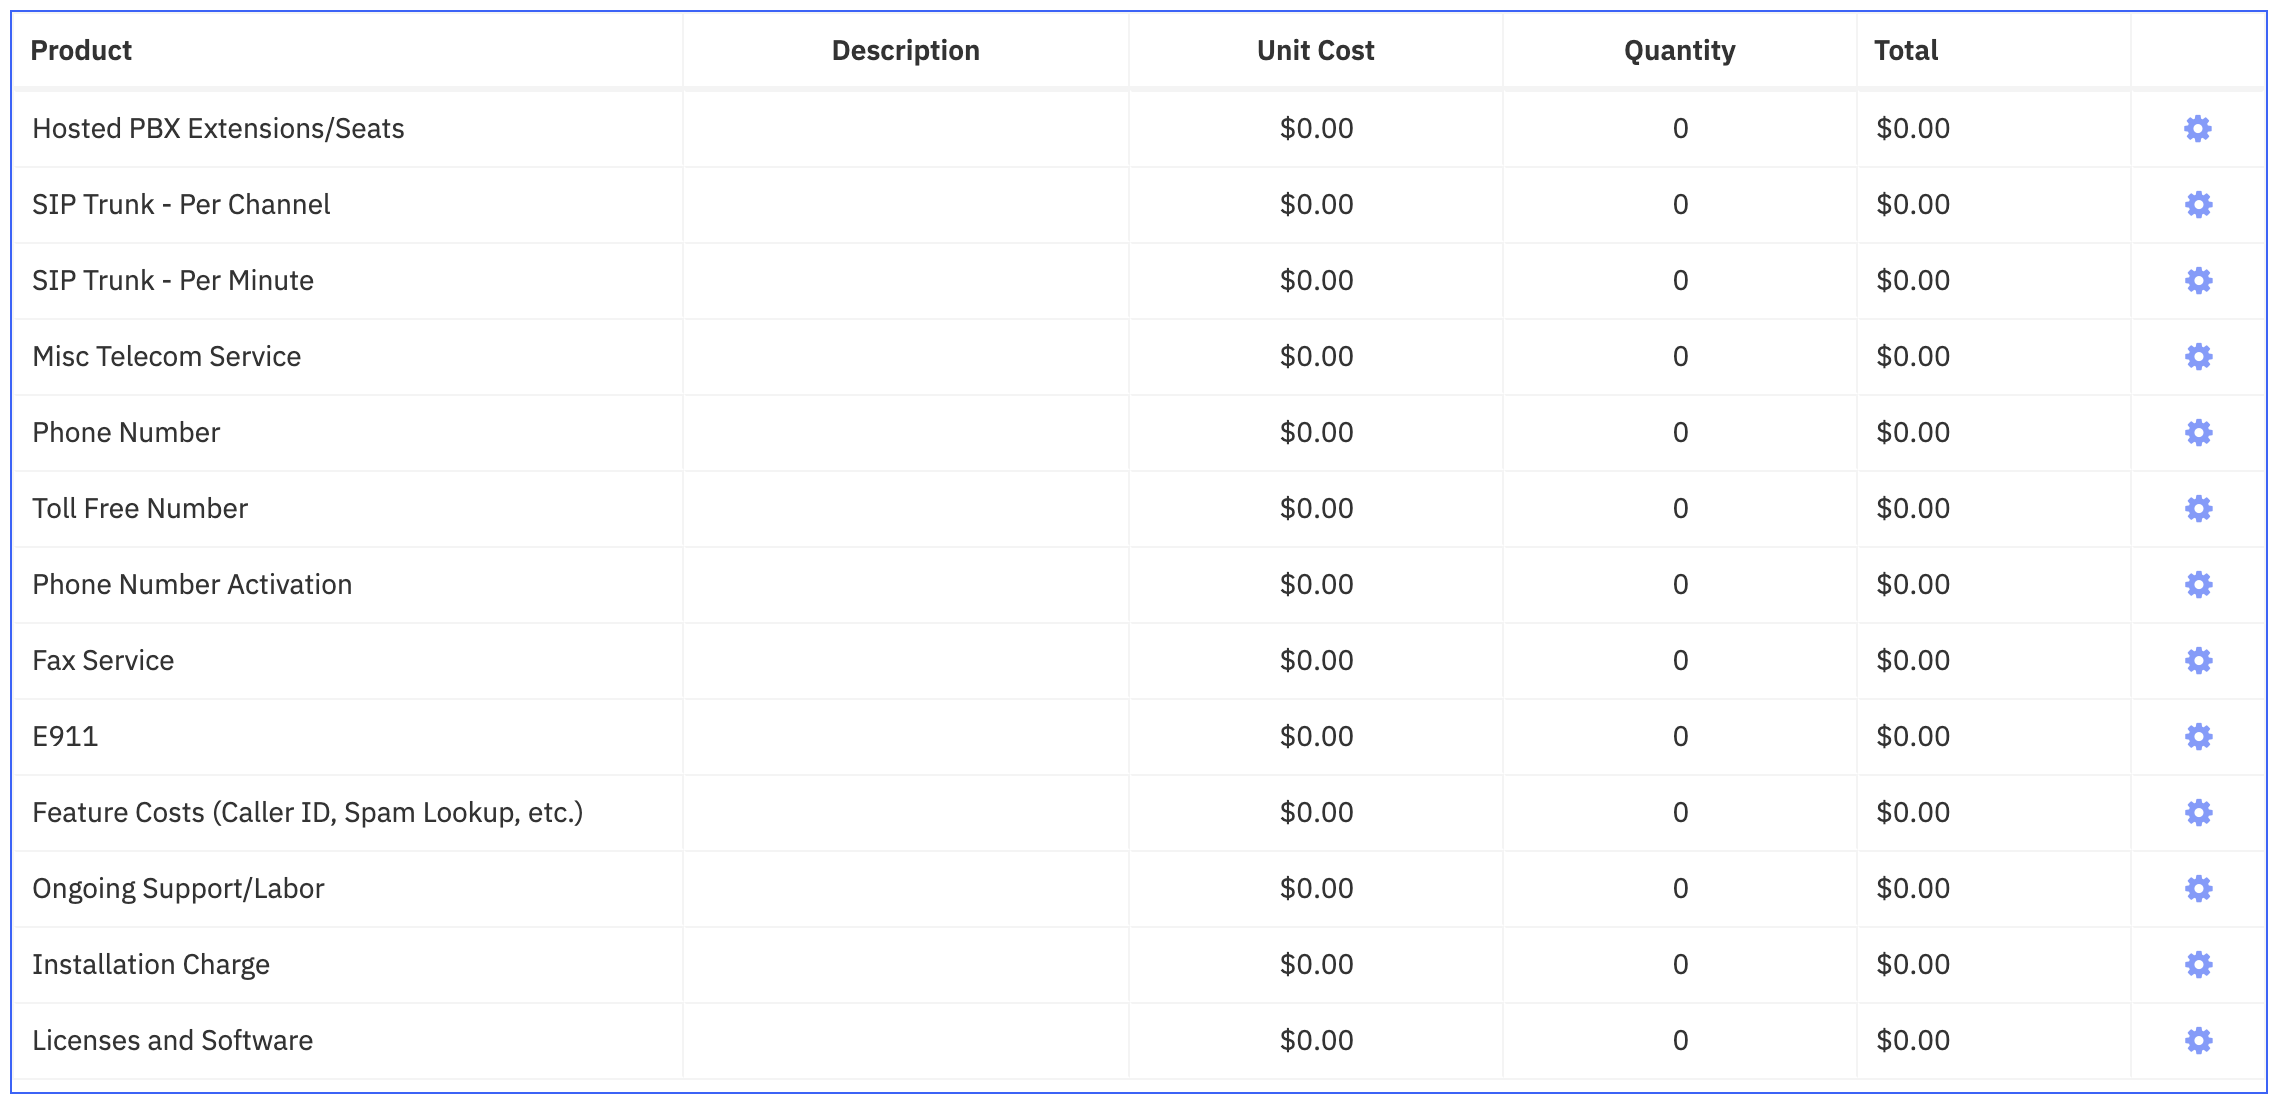Open gear settings for Toll Free Number
The width and height of the screenshot is (2282, 1102).
[2198, 508]
